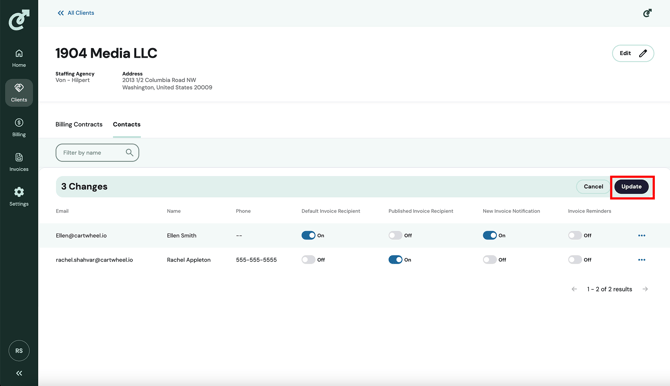Toggle Rachel Appleton's Published Invoice Recipient
This screenshot has height=386, width=670.
[395, 260]
